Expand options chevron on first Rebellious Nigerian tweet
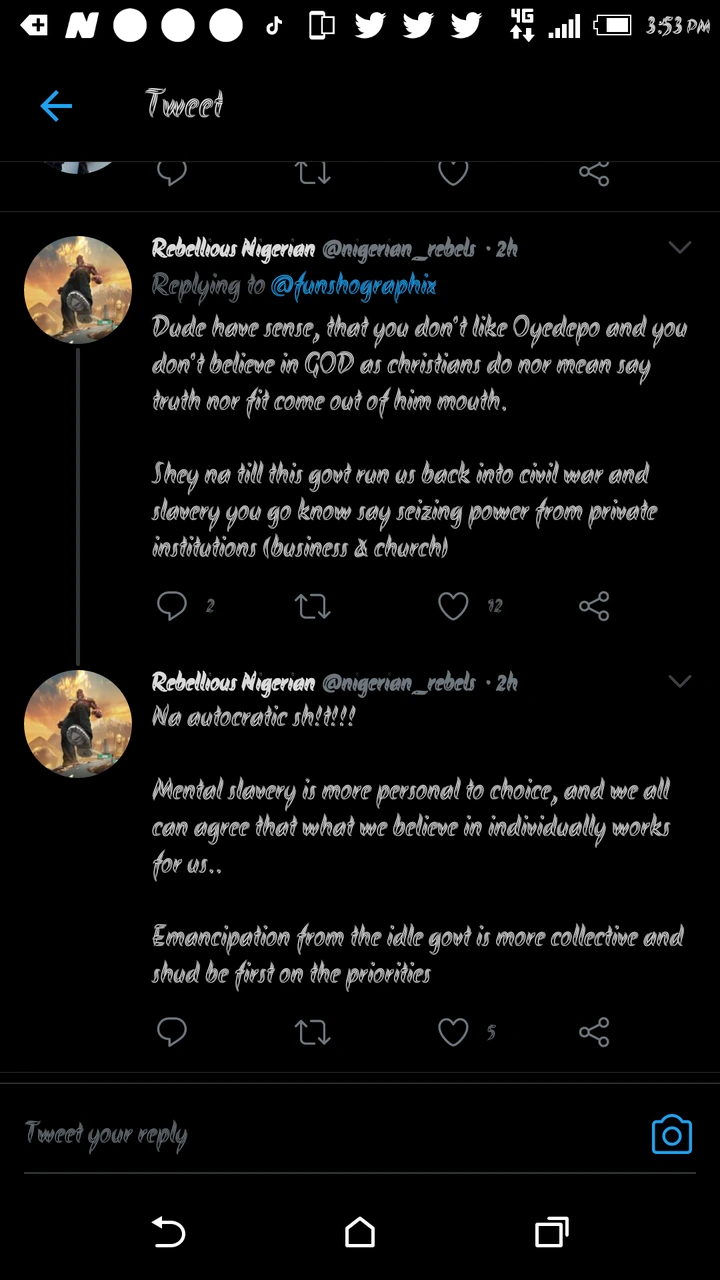Screen dimensions: 720x1280 (x=680, y=248)
